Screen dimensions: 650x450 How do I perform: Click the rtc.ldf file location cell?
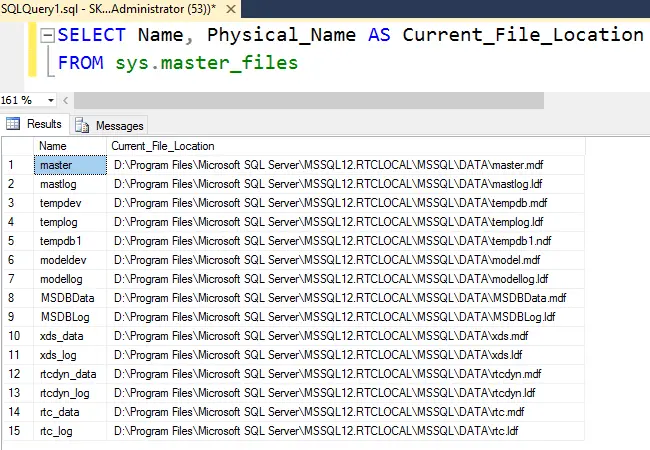(346, 431)
